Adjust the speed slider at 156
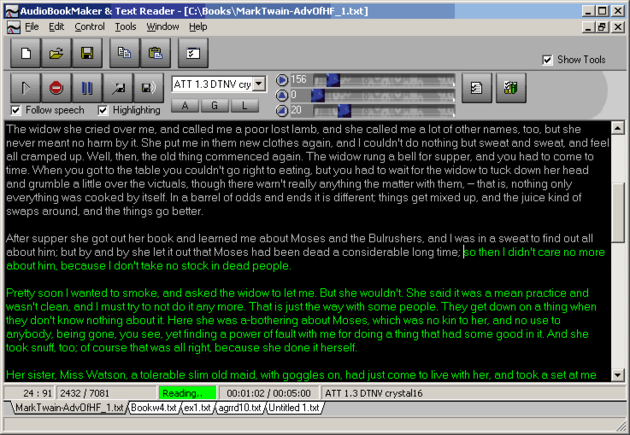This screenshot has height=435, width=630. tap(333, 80)
